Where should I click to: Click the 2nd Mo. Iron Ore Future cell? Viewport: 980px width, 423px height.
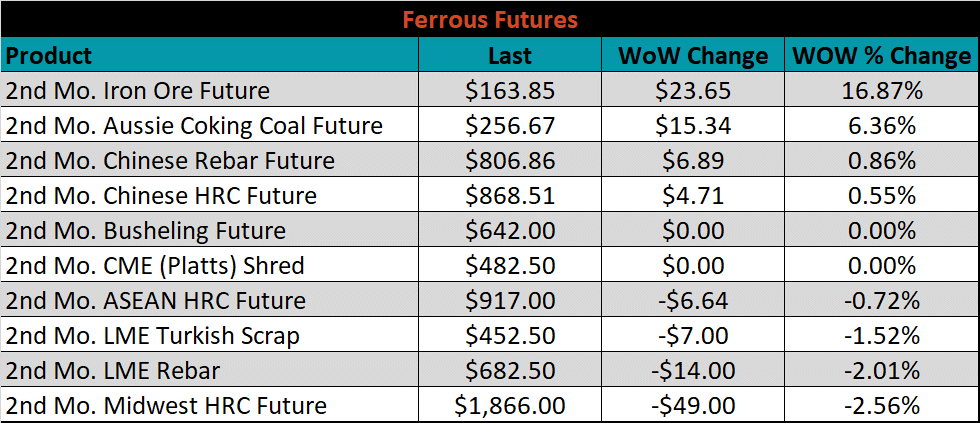[210, 90]
